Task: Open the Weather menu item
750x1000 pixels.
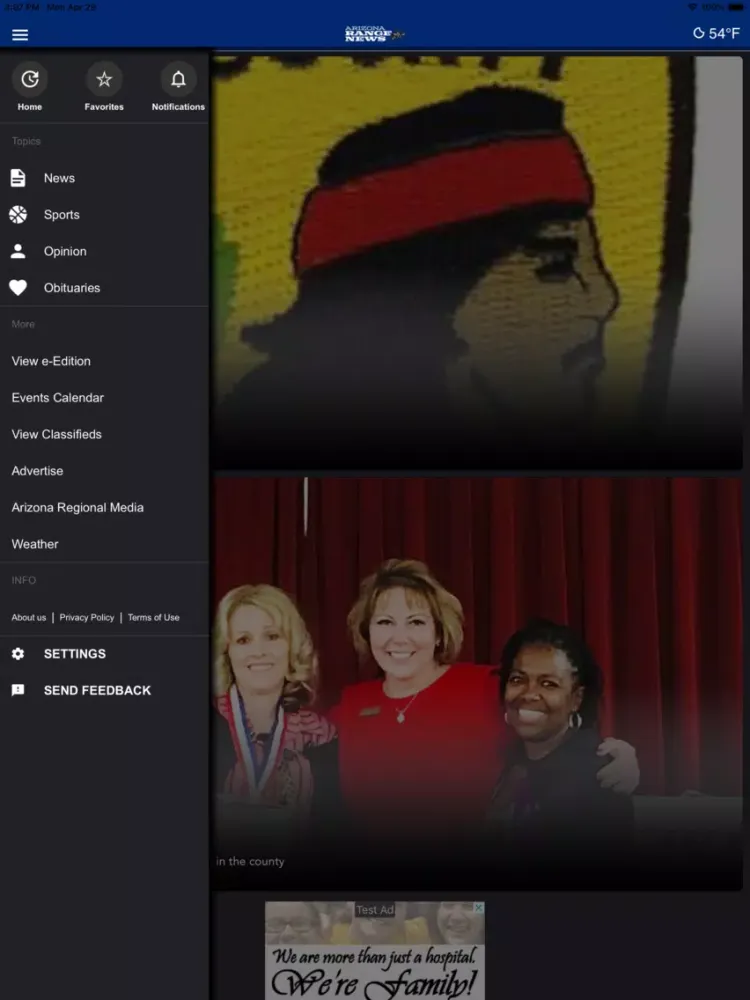Action: pos(35,544)
